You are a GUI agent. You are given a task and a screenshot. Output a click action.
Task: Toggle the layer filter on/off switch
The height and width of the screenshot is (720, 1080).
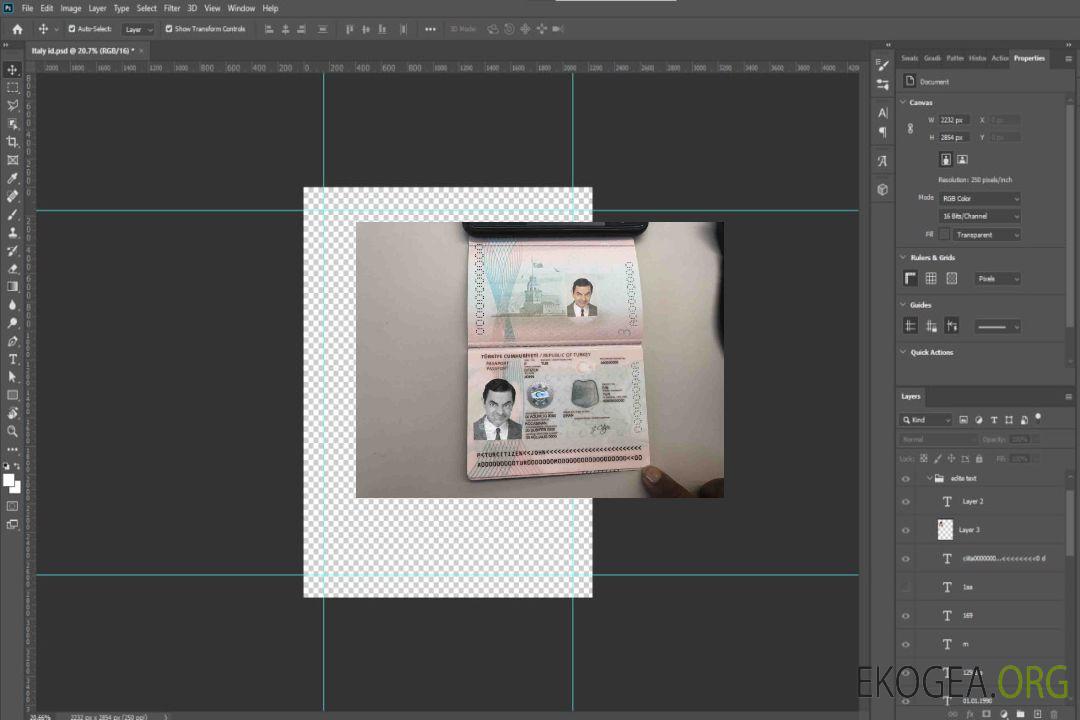[1038, 418]
